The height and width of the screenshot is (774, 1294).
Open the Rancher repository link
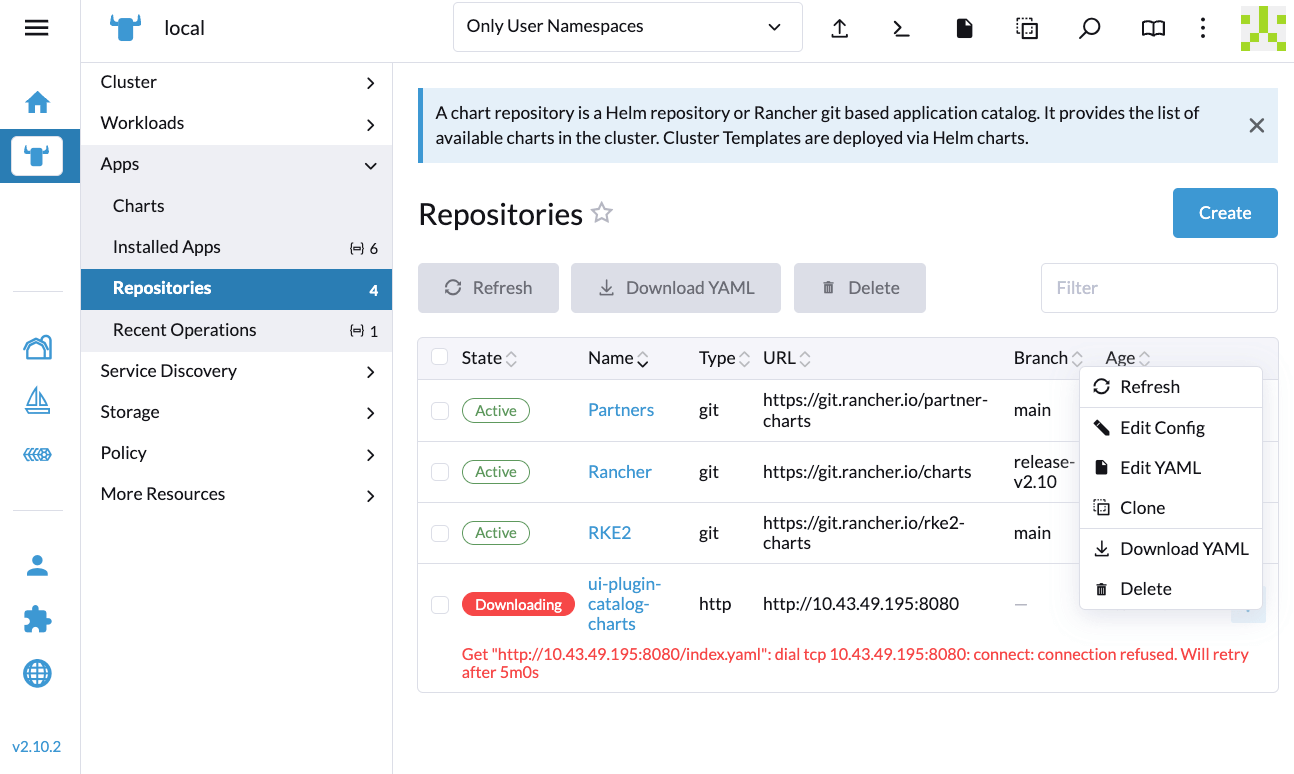pos(619,471)
